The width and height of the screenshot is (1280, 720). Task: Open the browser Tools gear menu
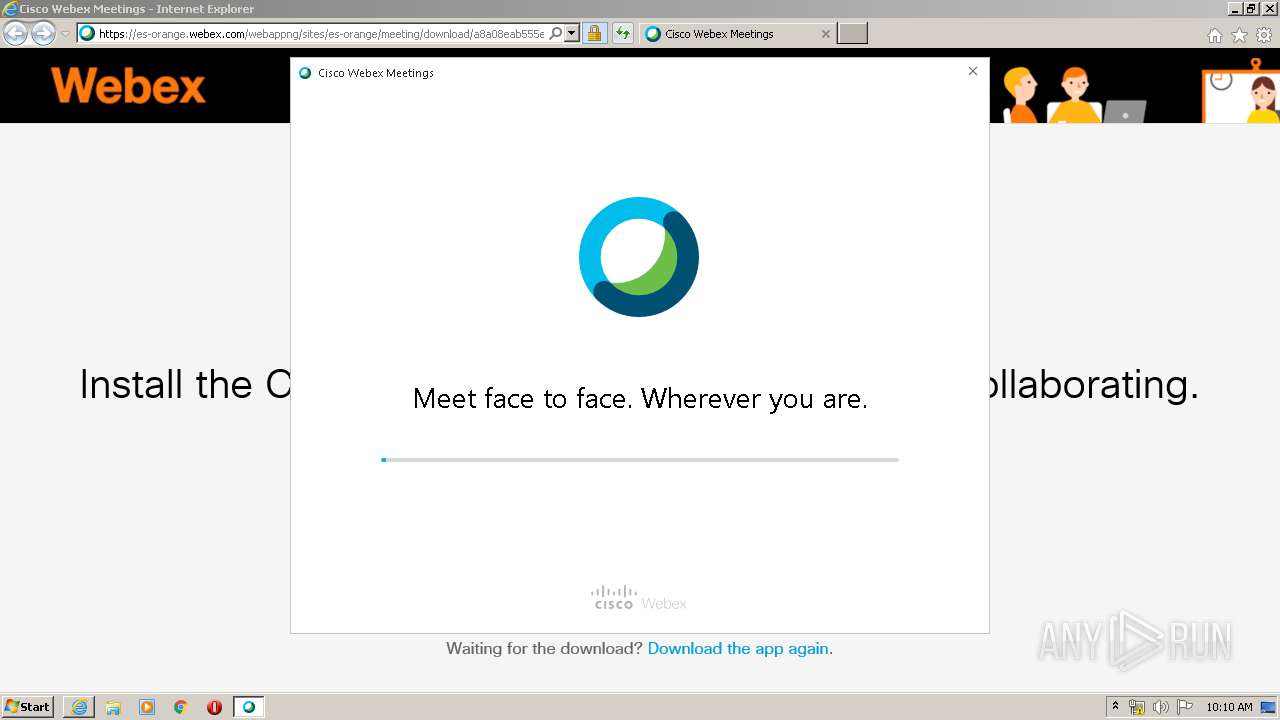[1264, 35]
